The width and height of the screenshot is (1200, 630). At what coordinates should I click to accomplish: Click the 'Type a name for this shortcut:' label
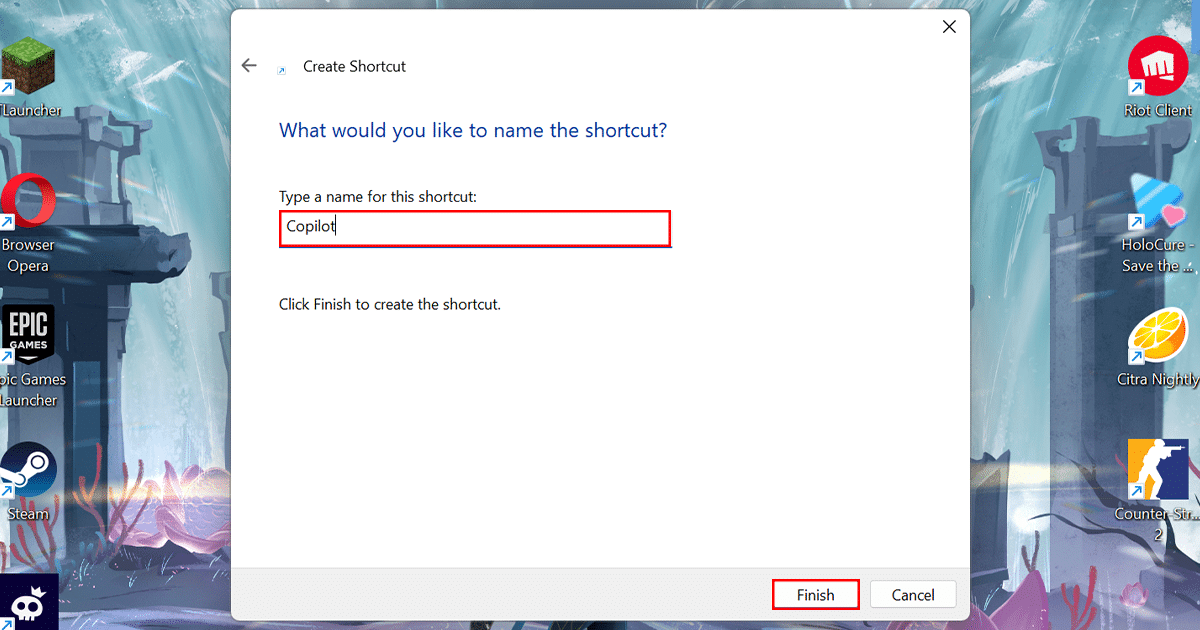point(378,197)
